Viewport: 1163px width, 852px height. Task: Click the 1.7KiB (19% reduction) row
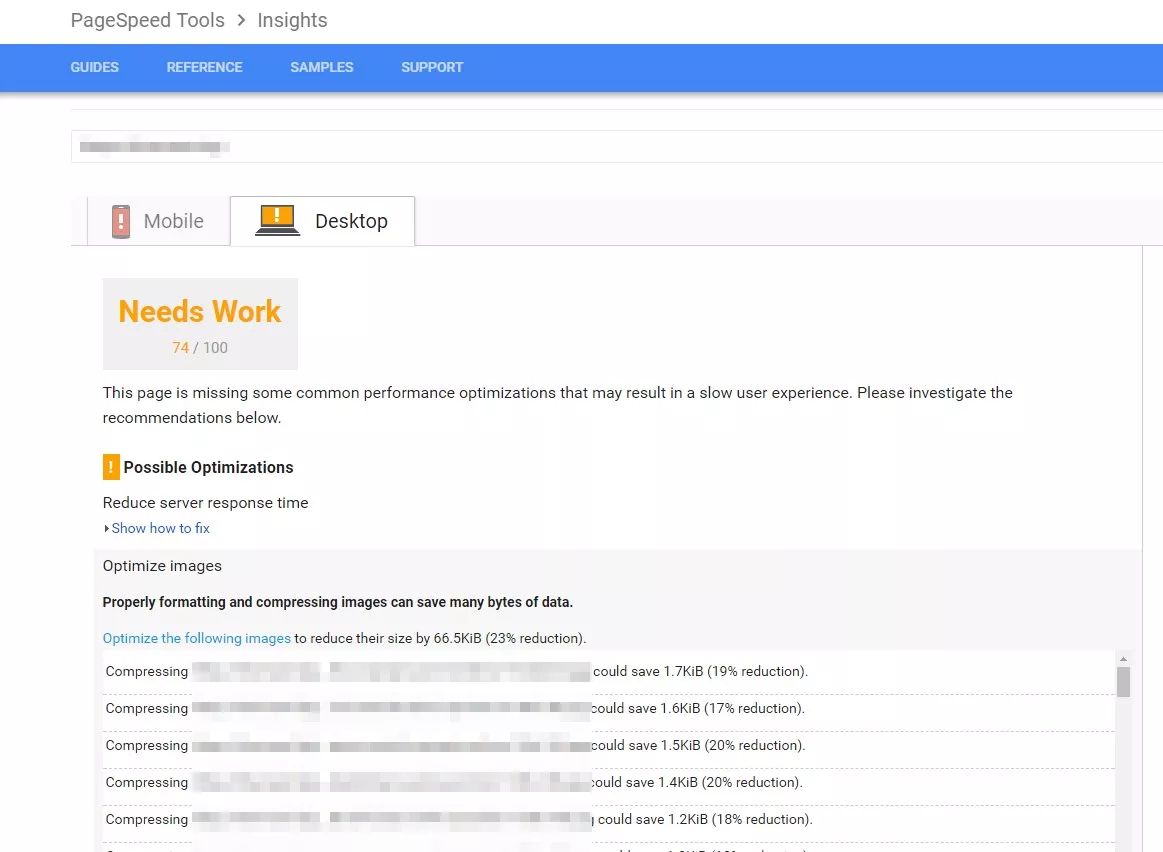[x=608, y=672]
